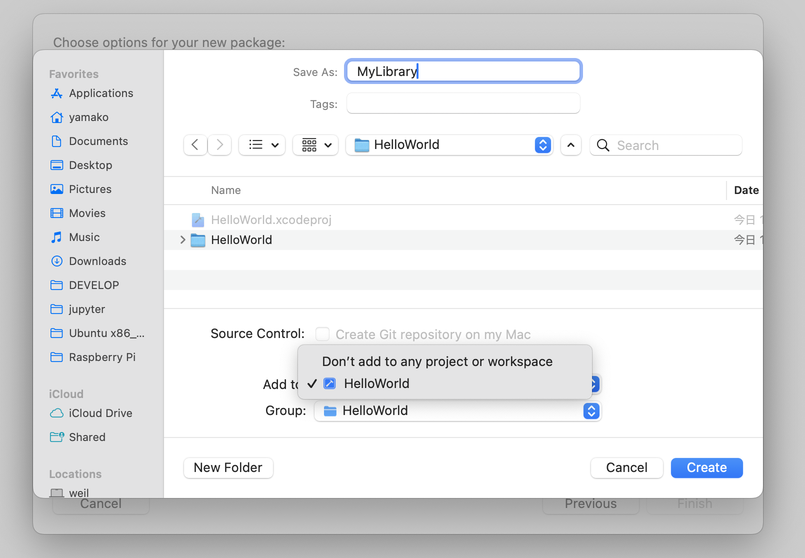Expand the HelloWorld folder disclosure triangle
This screenshot has width=805, height=558.
point(182,240)
